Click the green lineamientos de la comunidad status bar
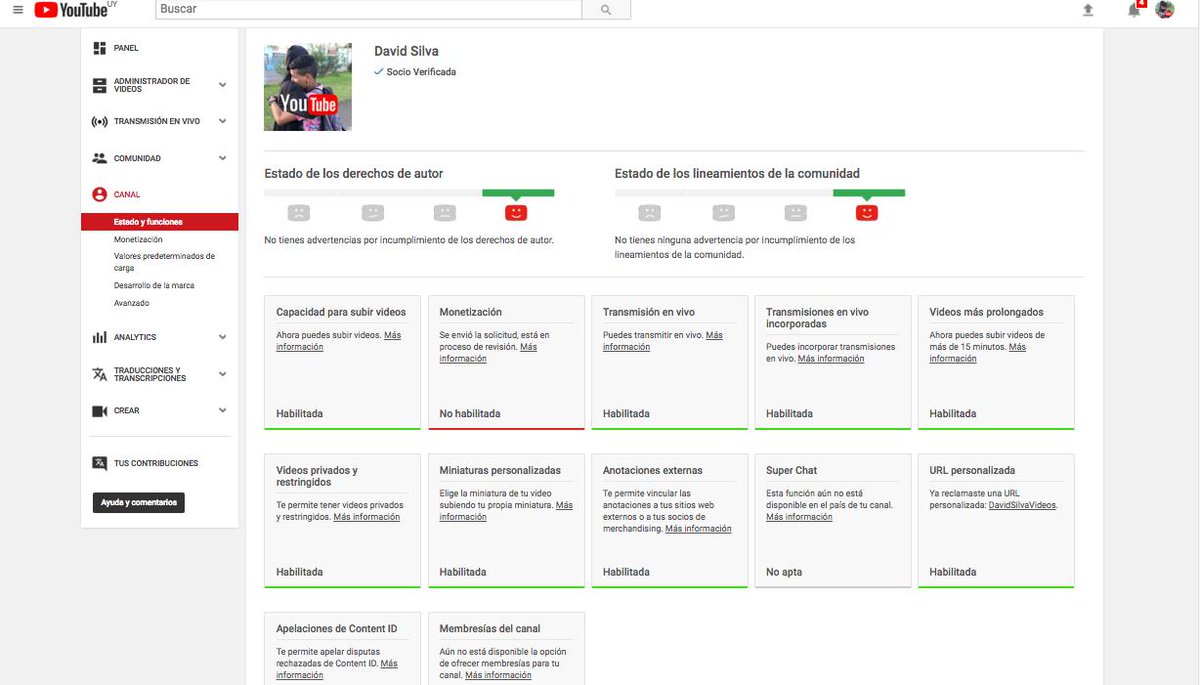Image resolution: width=1200 pixels, height=685 pixels. 869,193
